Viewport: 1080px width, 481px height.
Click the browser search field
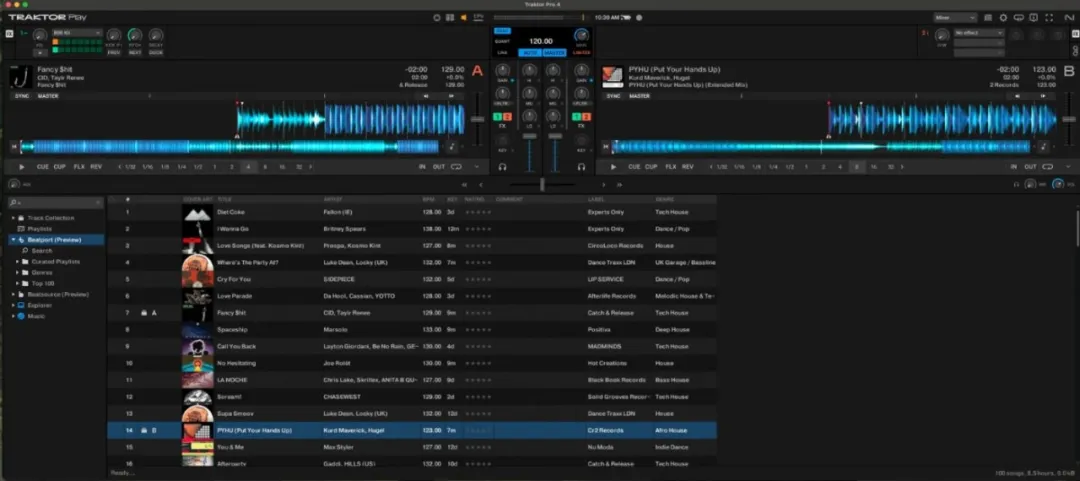coord(56,203)
